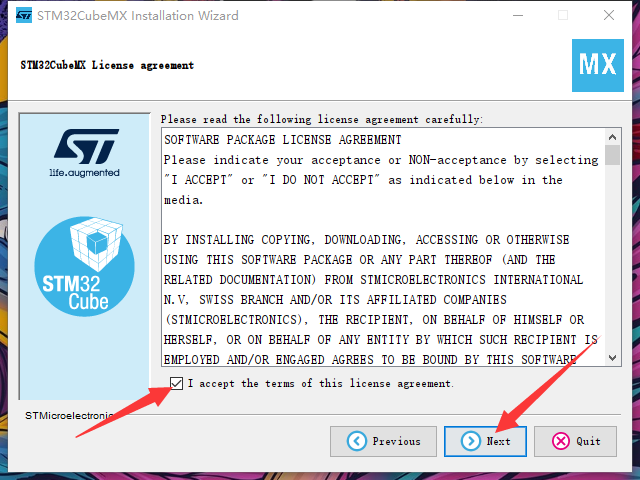This screenshot has width=640, height=480.
Task: Close the Installation Wizard window
Action: [609, 16]
